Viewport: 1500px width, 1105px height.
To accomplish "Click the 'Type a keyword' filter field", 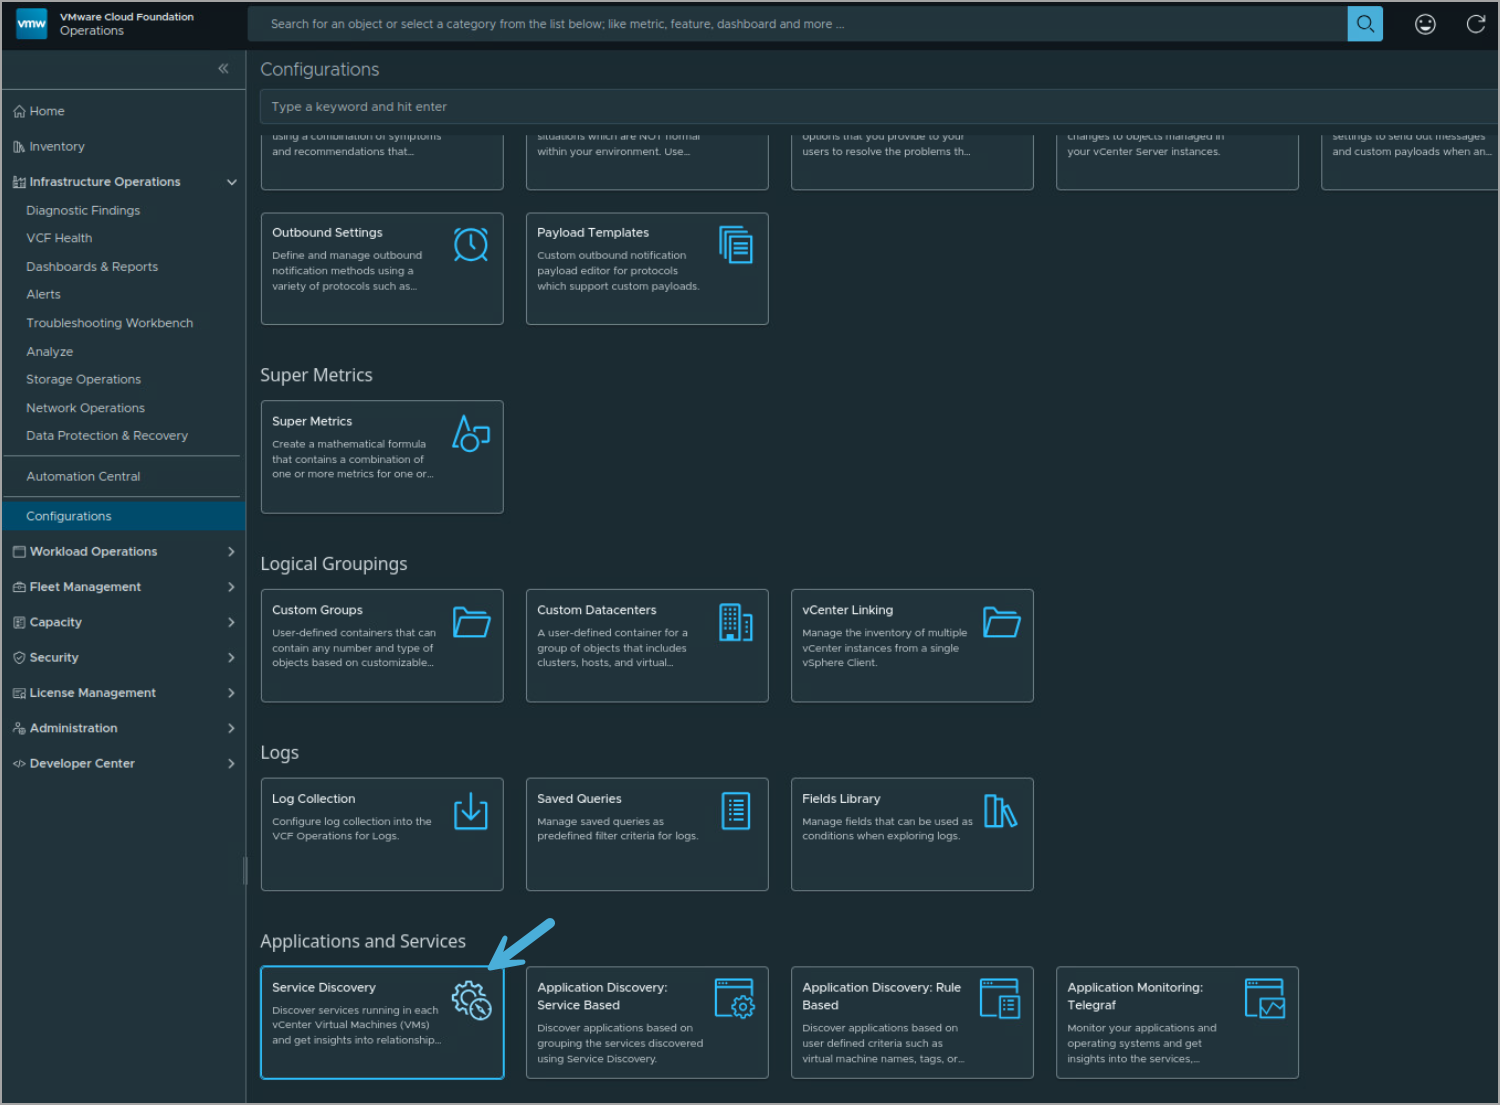I will coord(878,107).
